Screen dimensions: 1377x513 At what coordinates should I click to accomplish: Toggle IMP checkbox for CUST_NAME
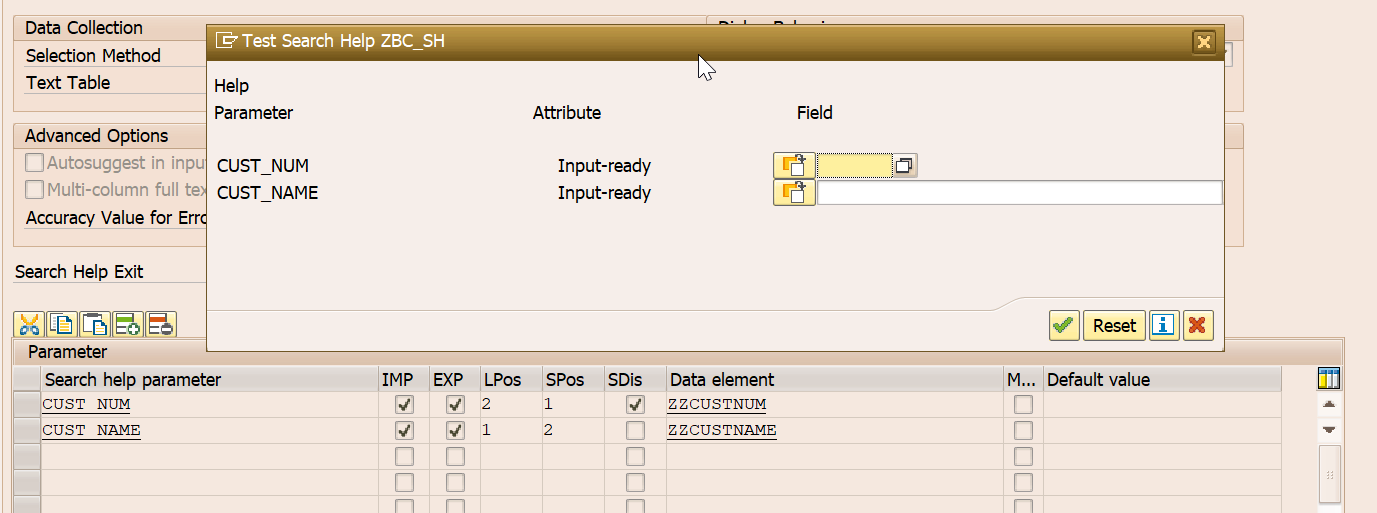[x=404, y=431]
